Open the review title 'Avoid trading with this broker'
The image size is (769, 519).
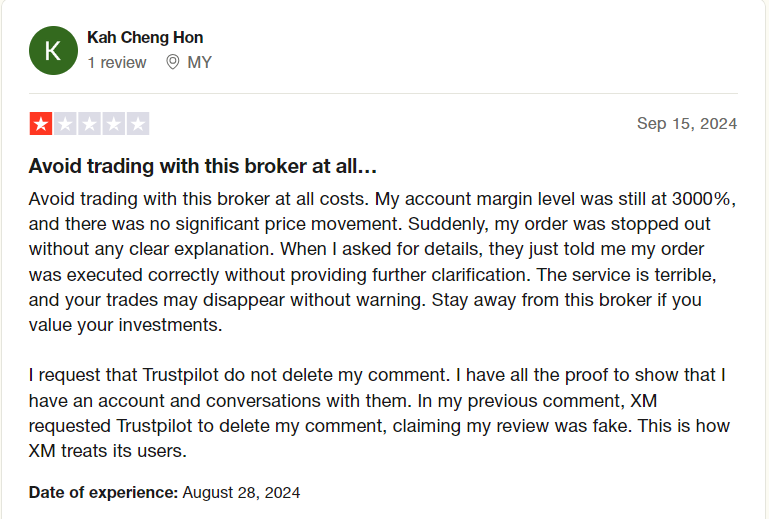(203, 166)
